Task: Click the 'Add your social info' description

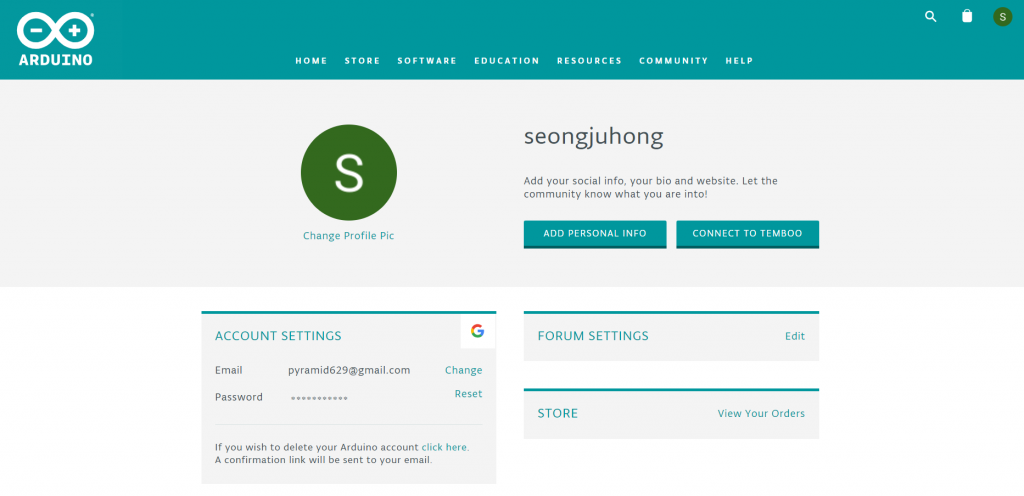Action: [650, 187]
